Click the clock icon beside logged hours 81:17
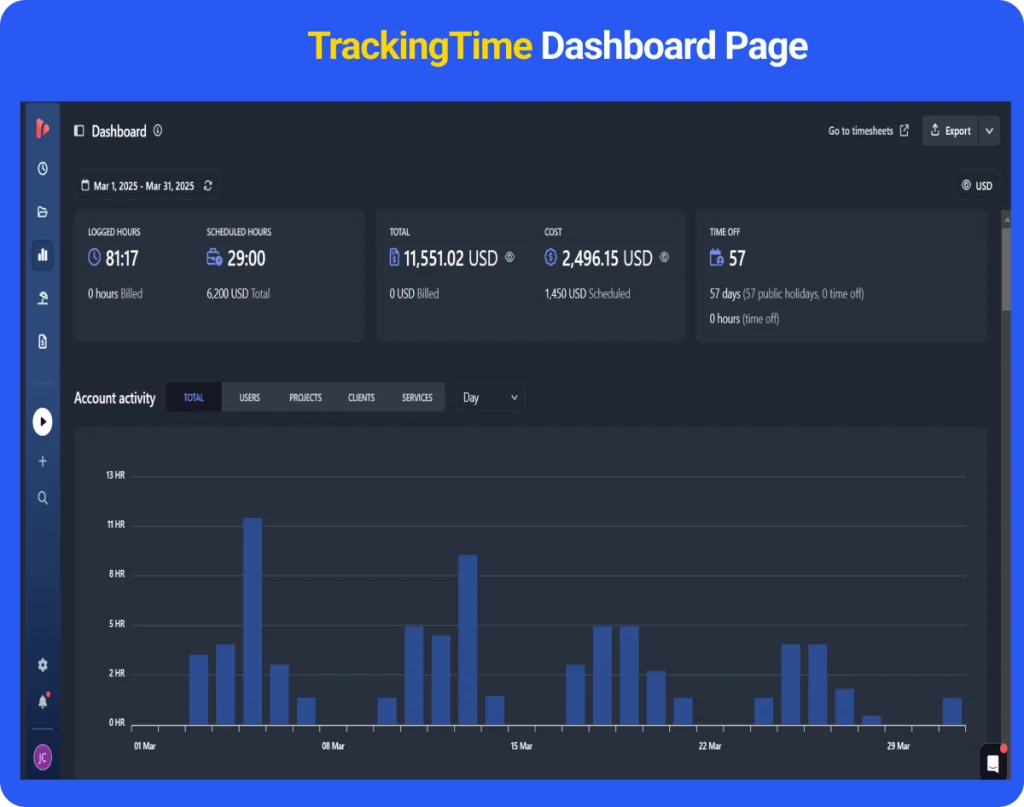1024x807 pixels. coord(94,257)
